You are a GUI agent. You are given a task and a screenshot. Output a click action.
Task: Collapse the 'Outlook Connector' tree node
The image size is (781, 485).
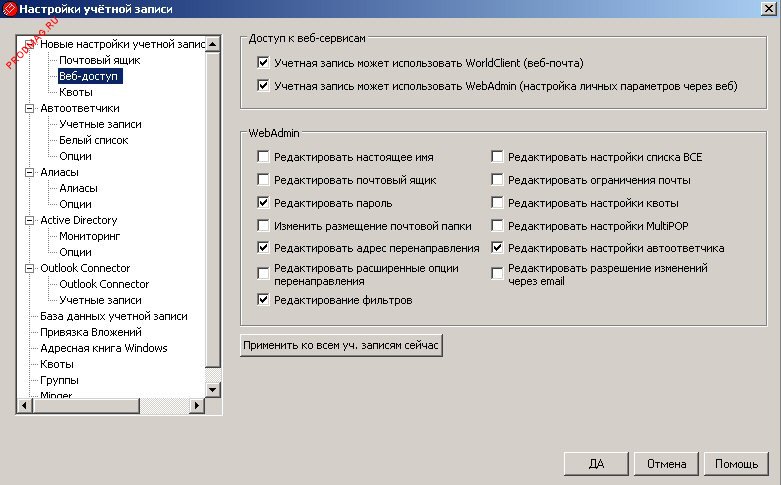click(x=30, y=268)
